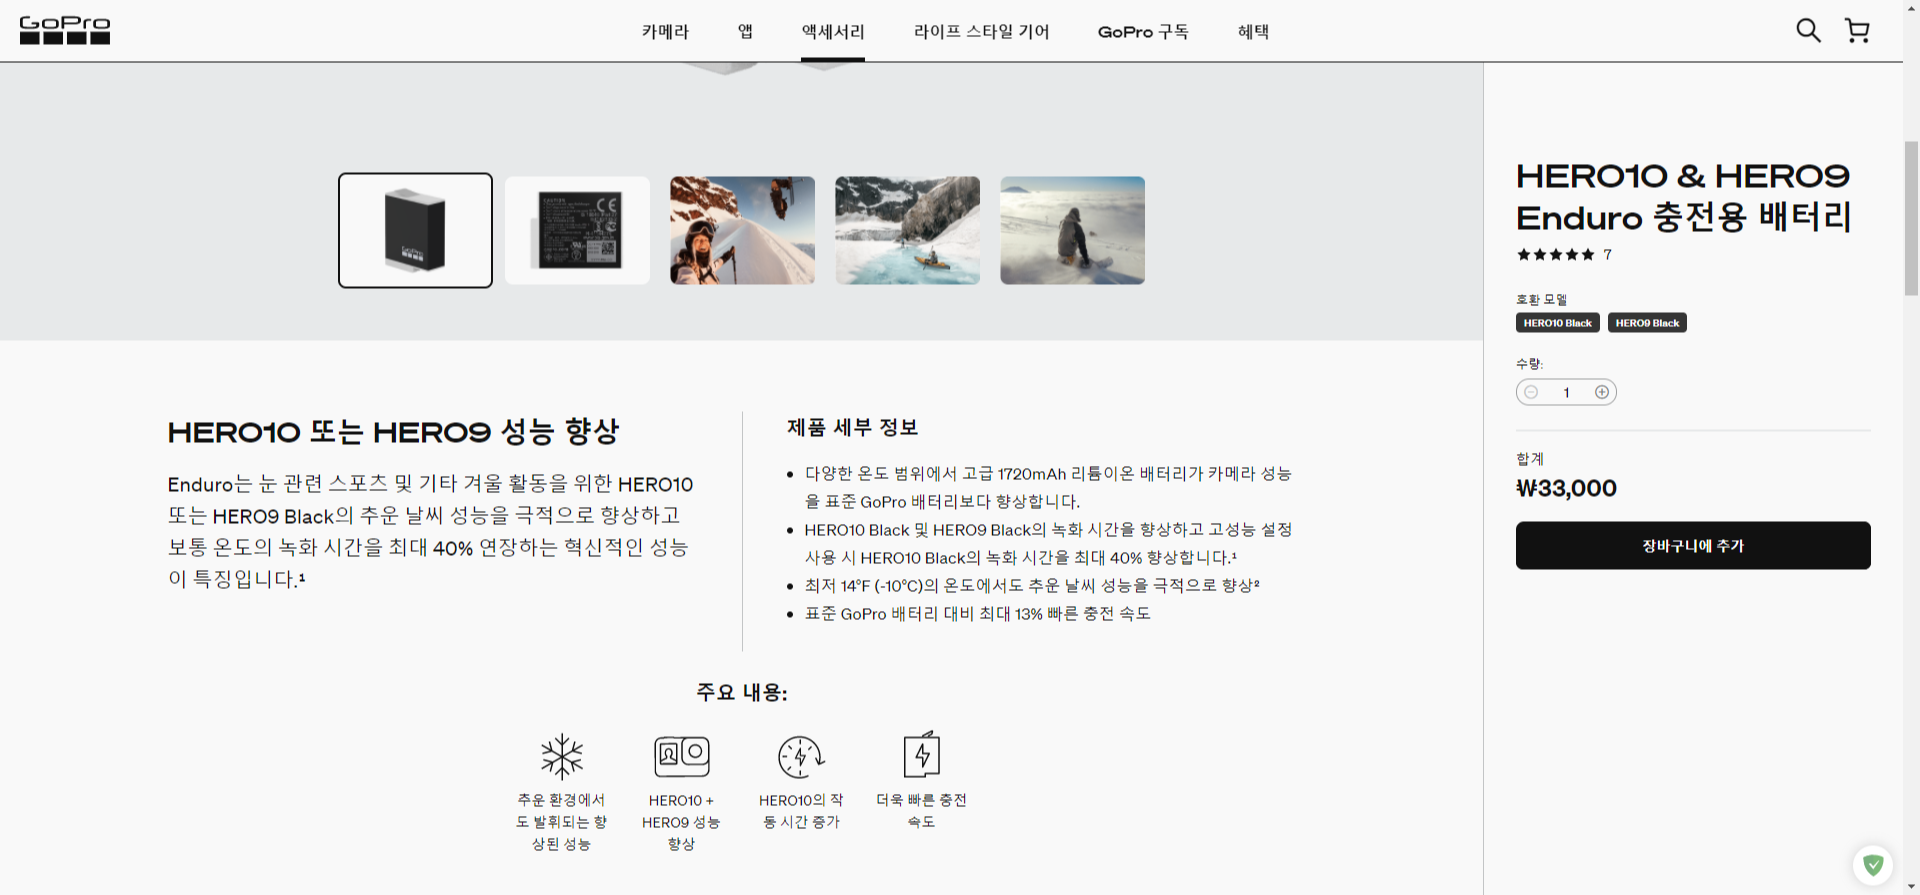Click the 주요 내용: heading

point(742,692)
